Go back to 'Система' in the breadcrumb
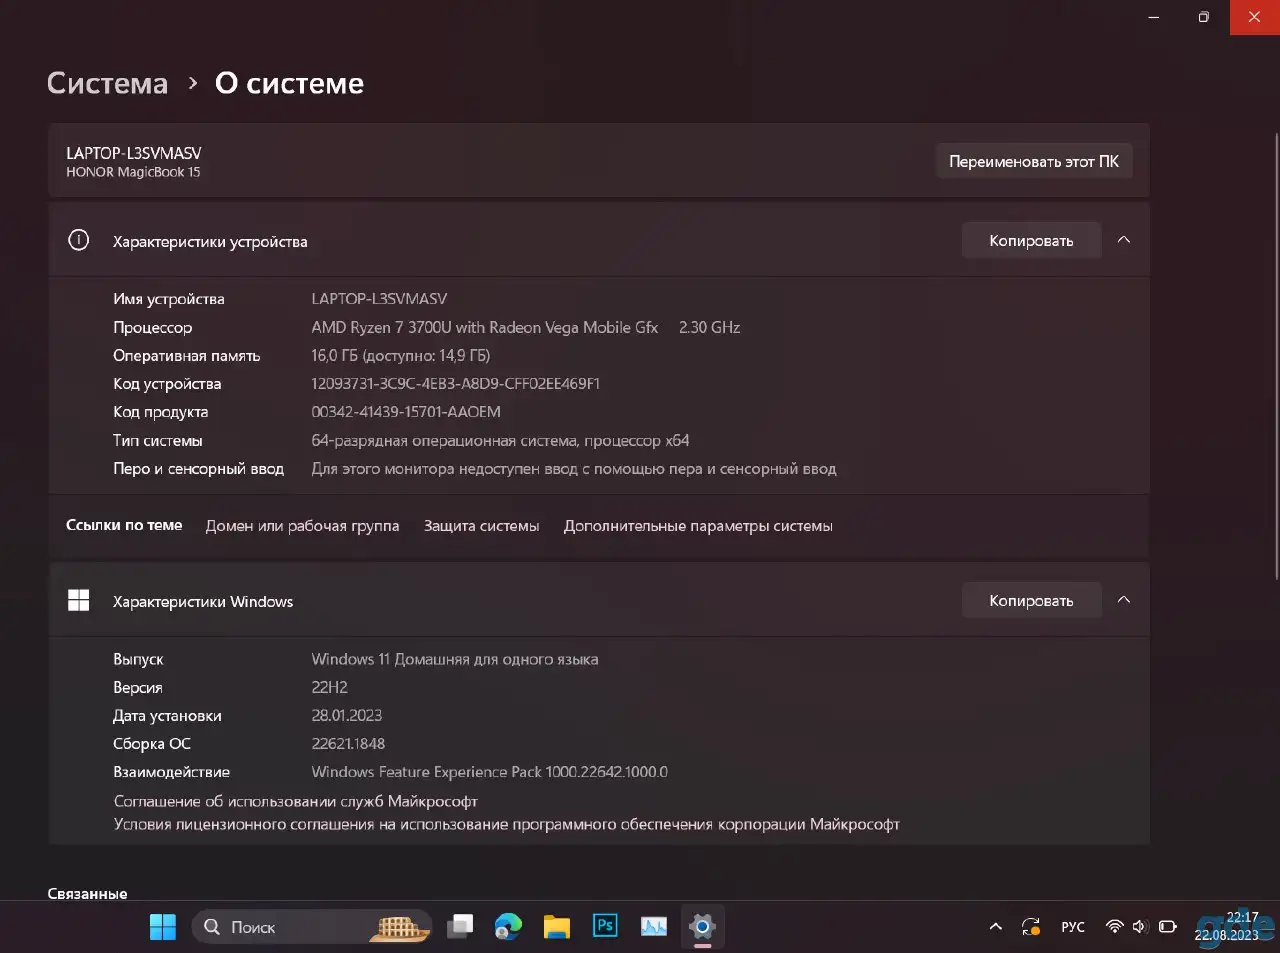Image resolution: width=1280 pixels, height=953 pixels. (x=107, y=83)
